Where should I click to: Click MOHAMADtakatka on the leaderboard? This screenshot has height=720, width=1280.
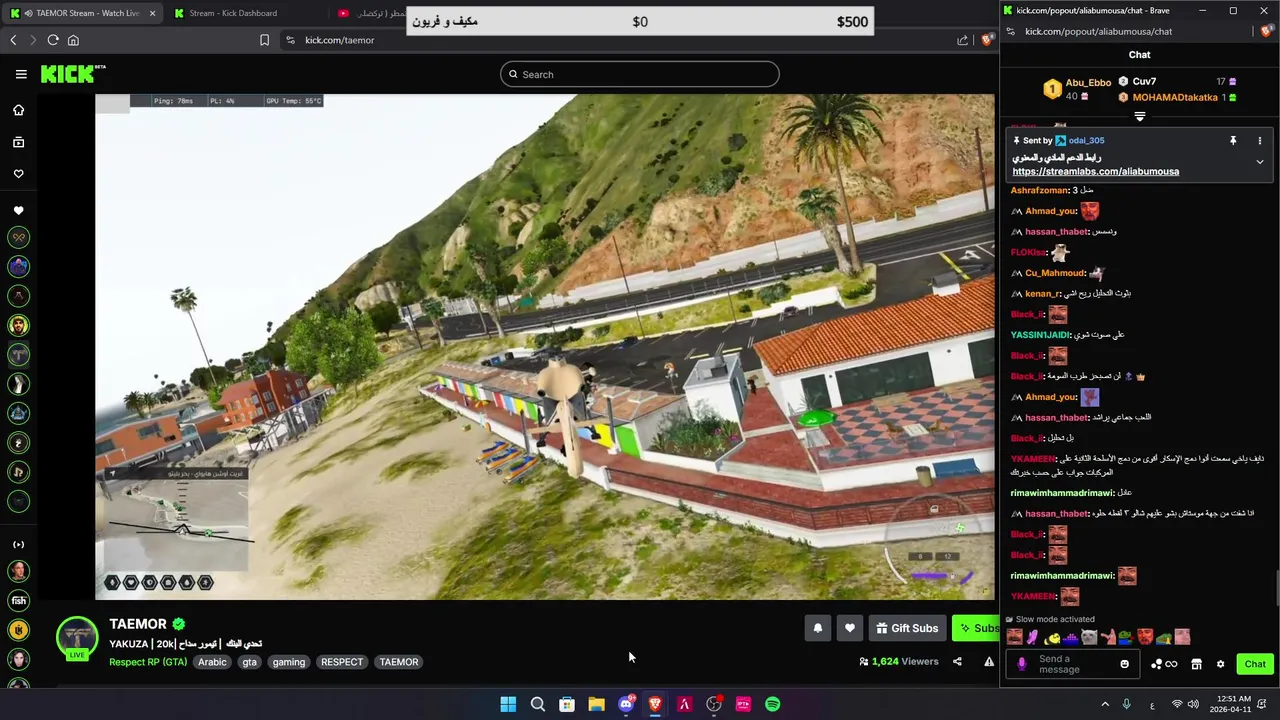click(x=1175, y=98)
